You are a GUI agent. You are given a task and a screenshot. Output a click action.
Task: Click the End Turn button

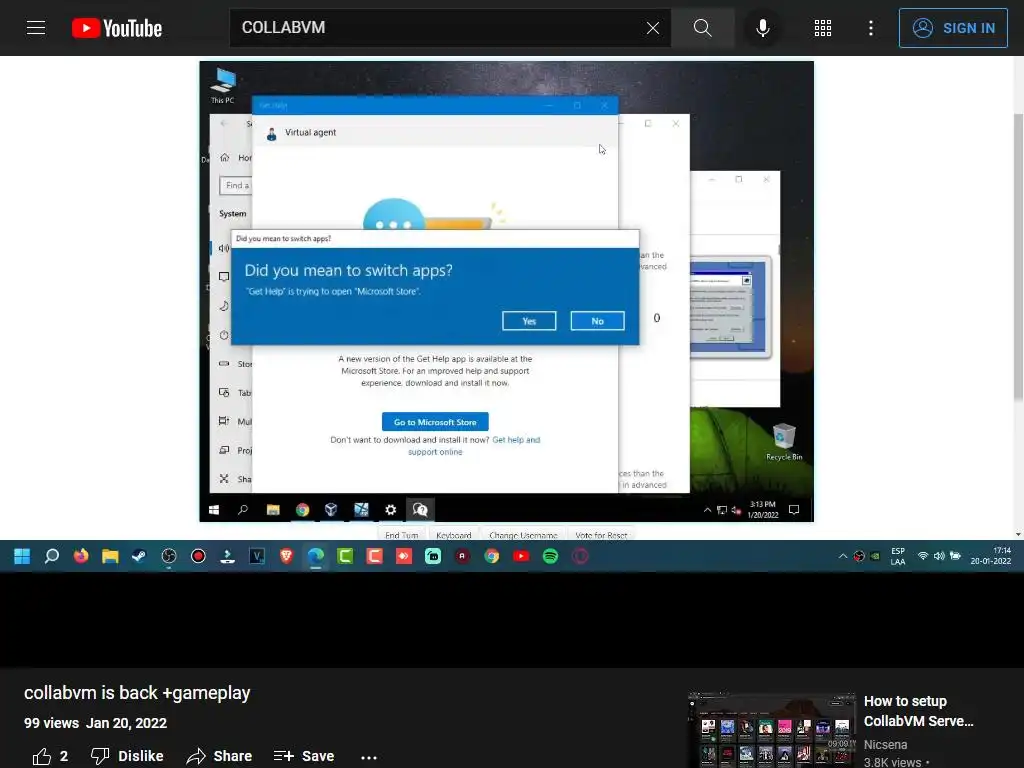[x=401, y=534]
